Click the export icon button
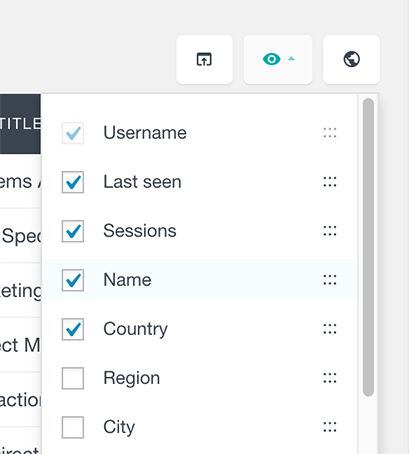 pyautogui.click(x=204, y=60)
